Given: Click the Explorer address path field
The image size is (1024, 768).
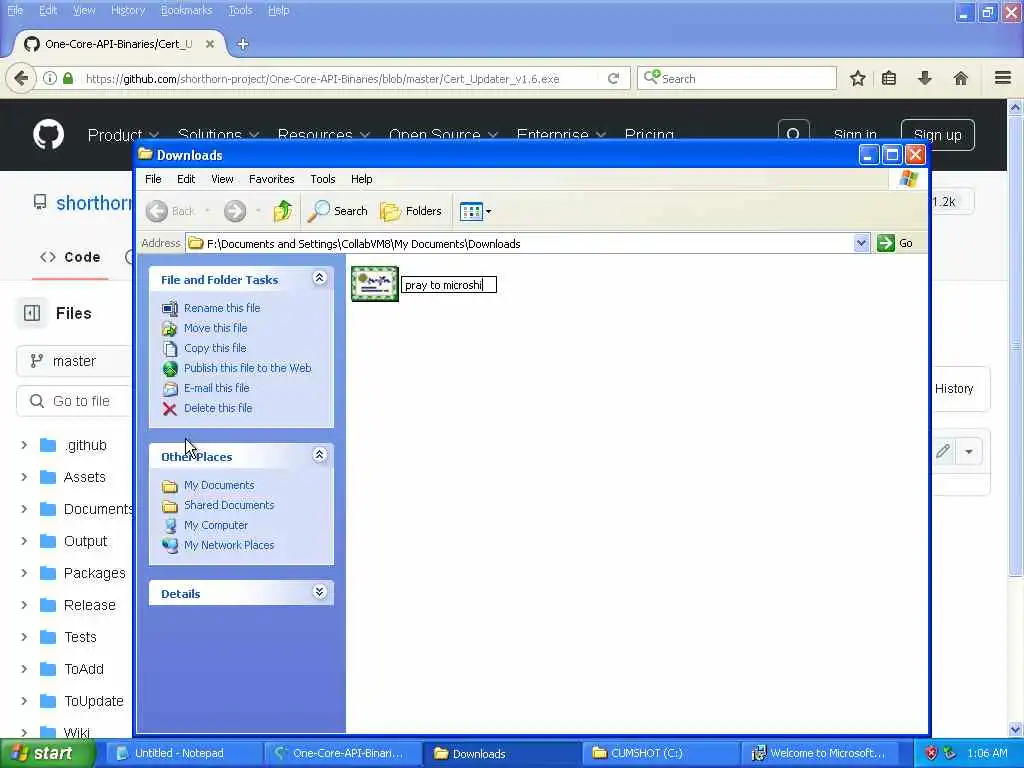Looking at the screenshot, I should click(x=520, y=244).
